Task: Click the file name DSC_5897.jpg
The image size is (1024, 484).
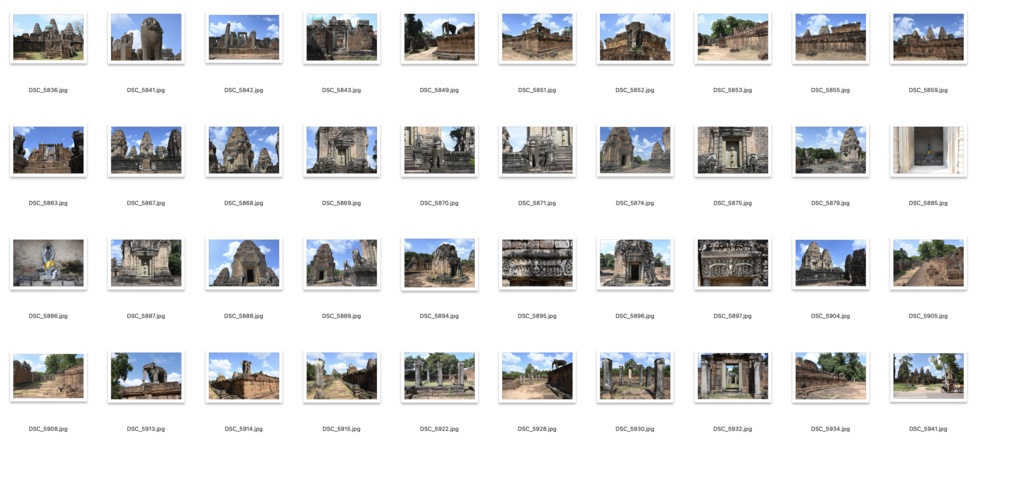Action: [x=733, y=316]
